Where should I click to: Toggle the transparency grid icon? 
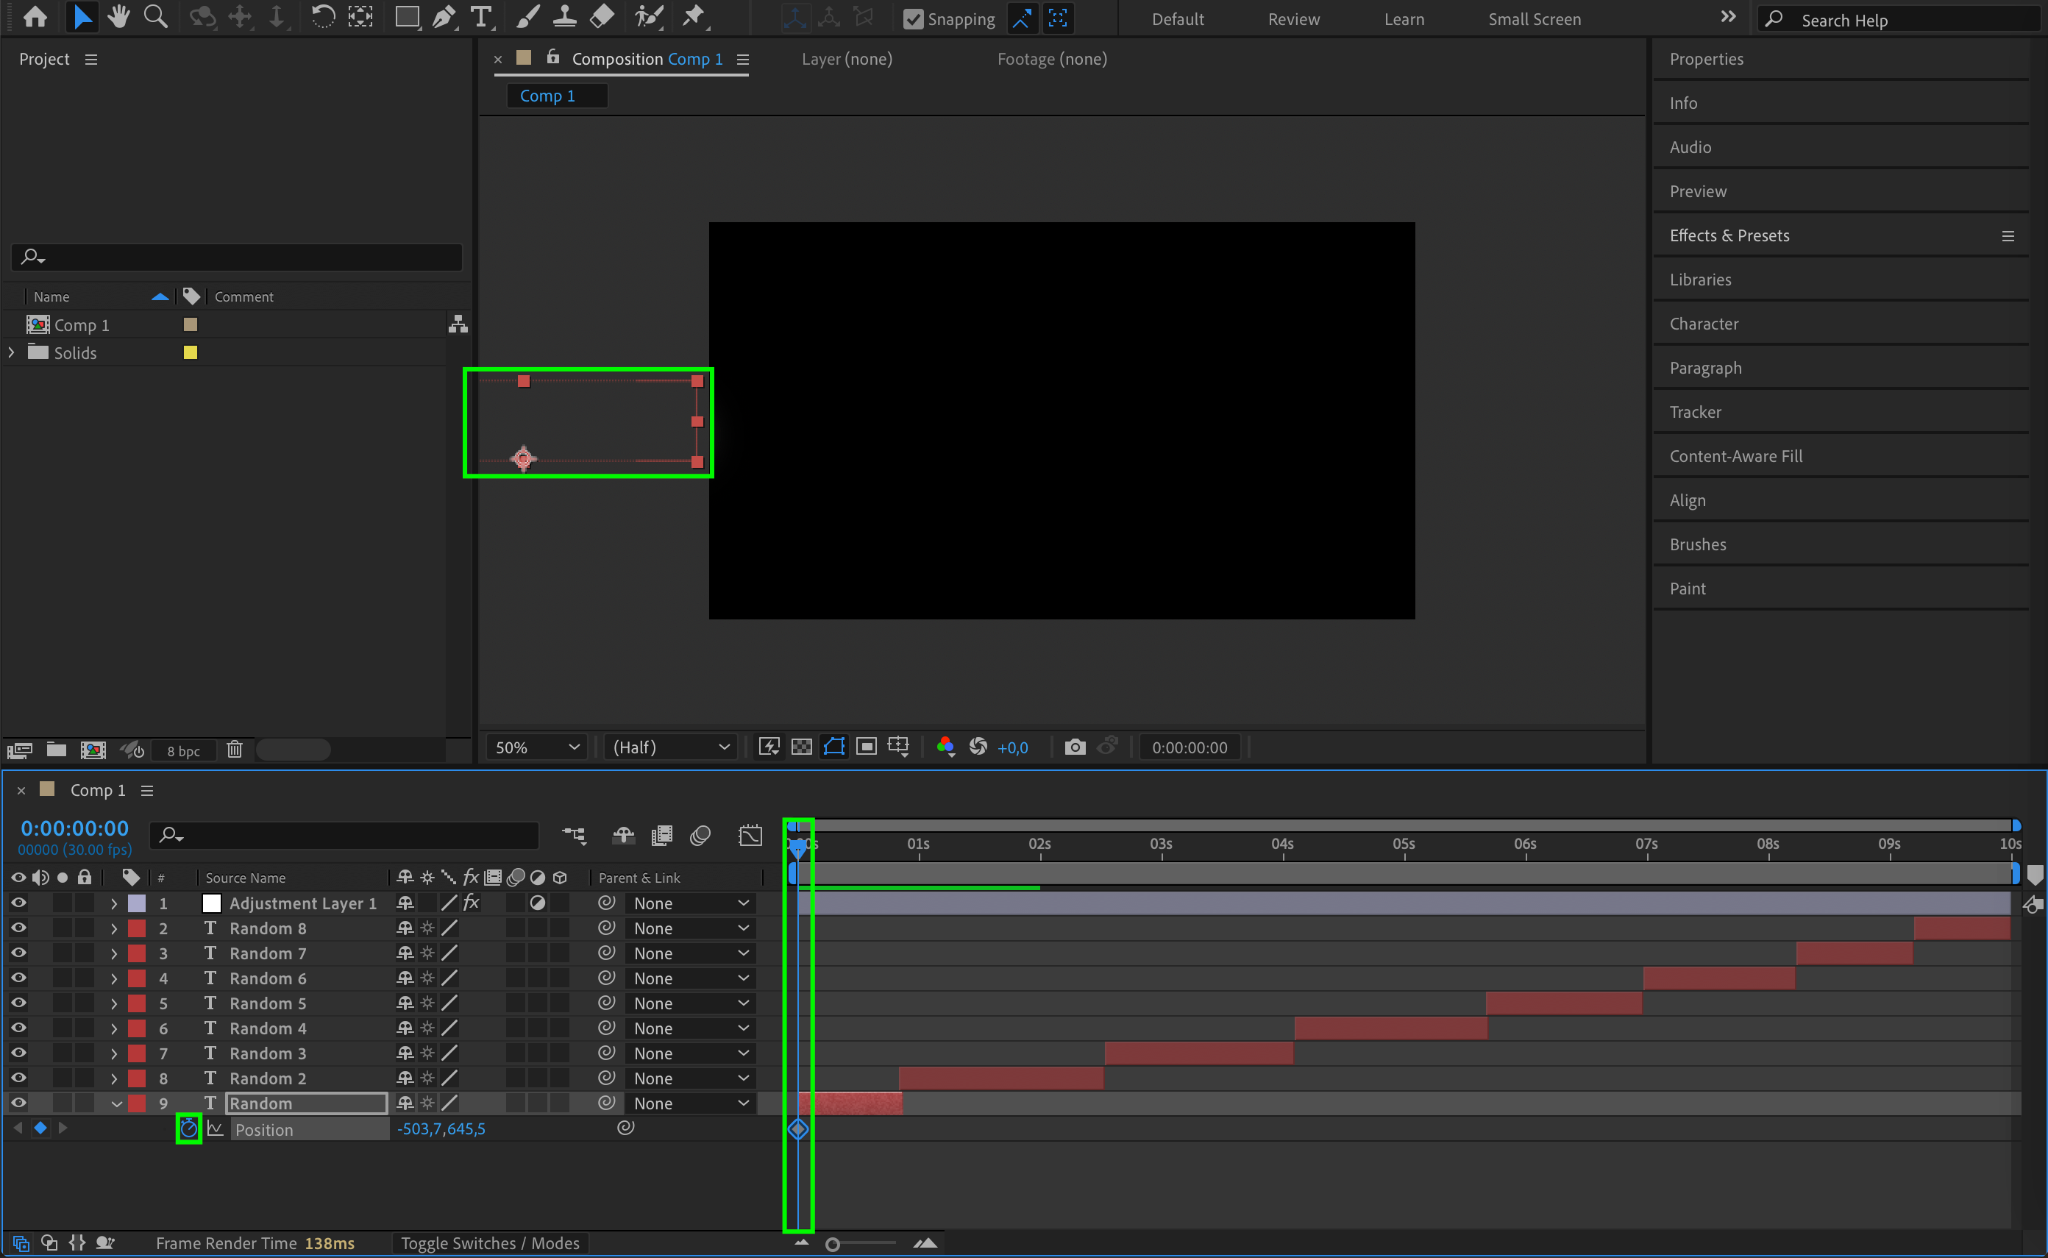801,747
